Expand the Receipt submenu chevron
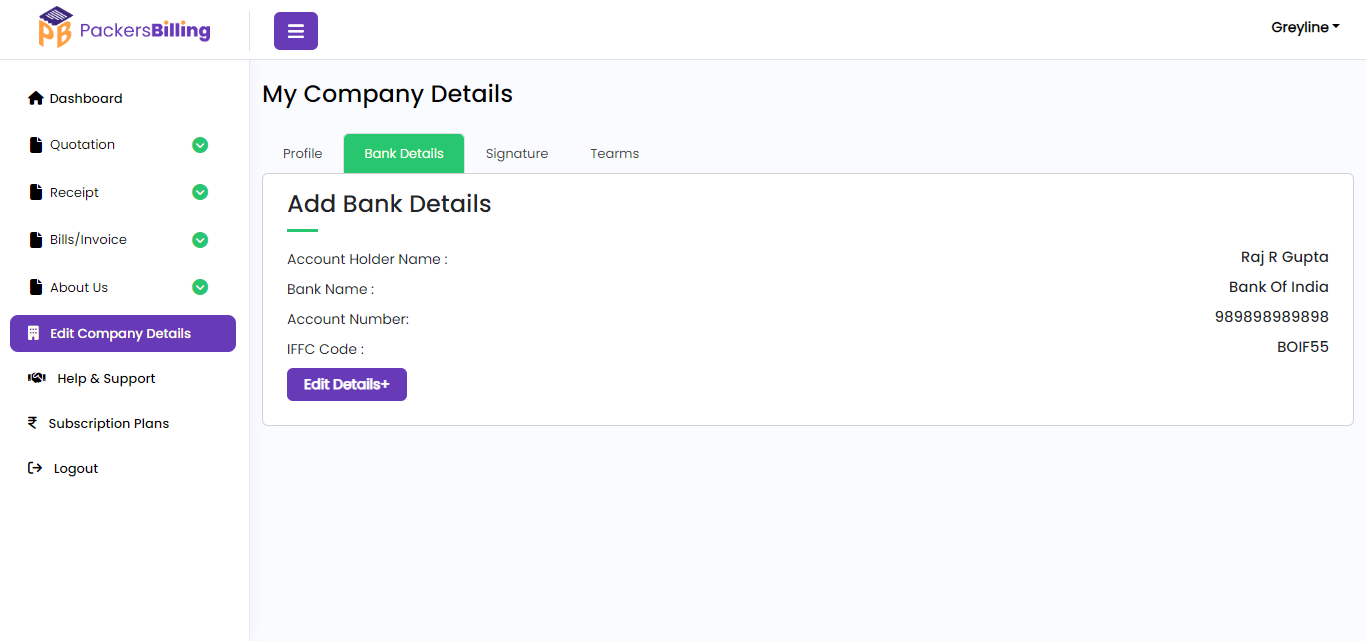The image size is (1366, 641). click(x=200, y=192)
